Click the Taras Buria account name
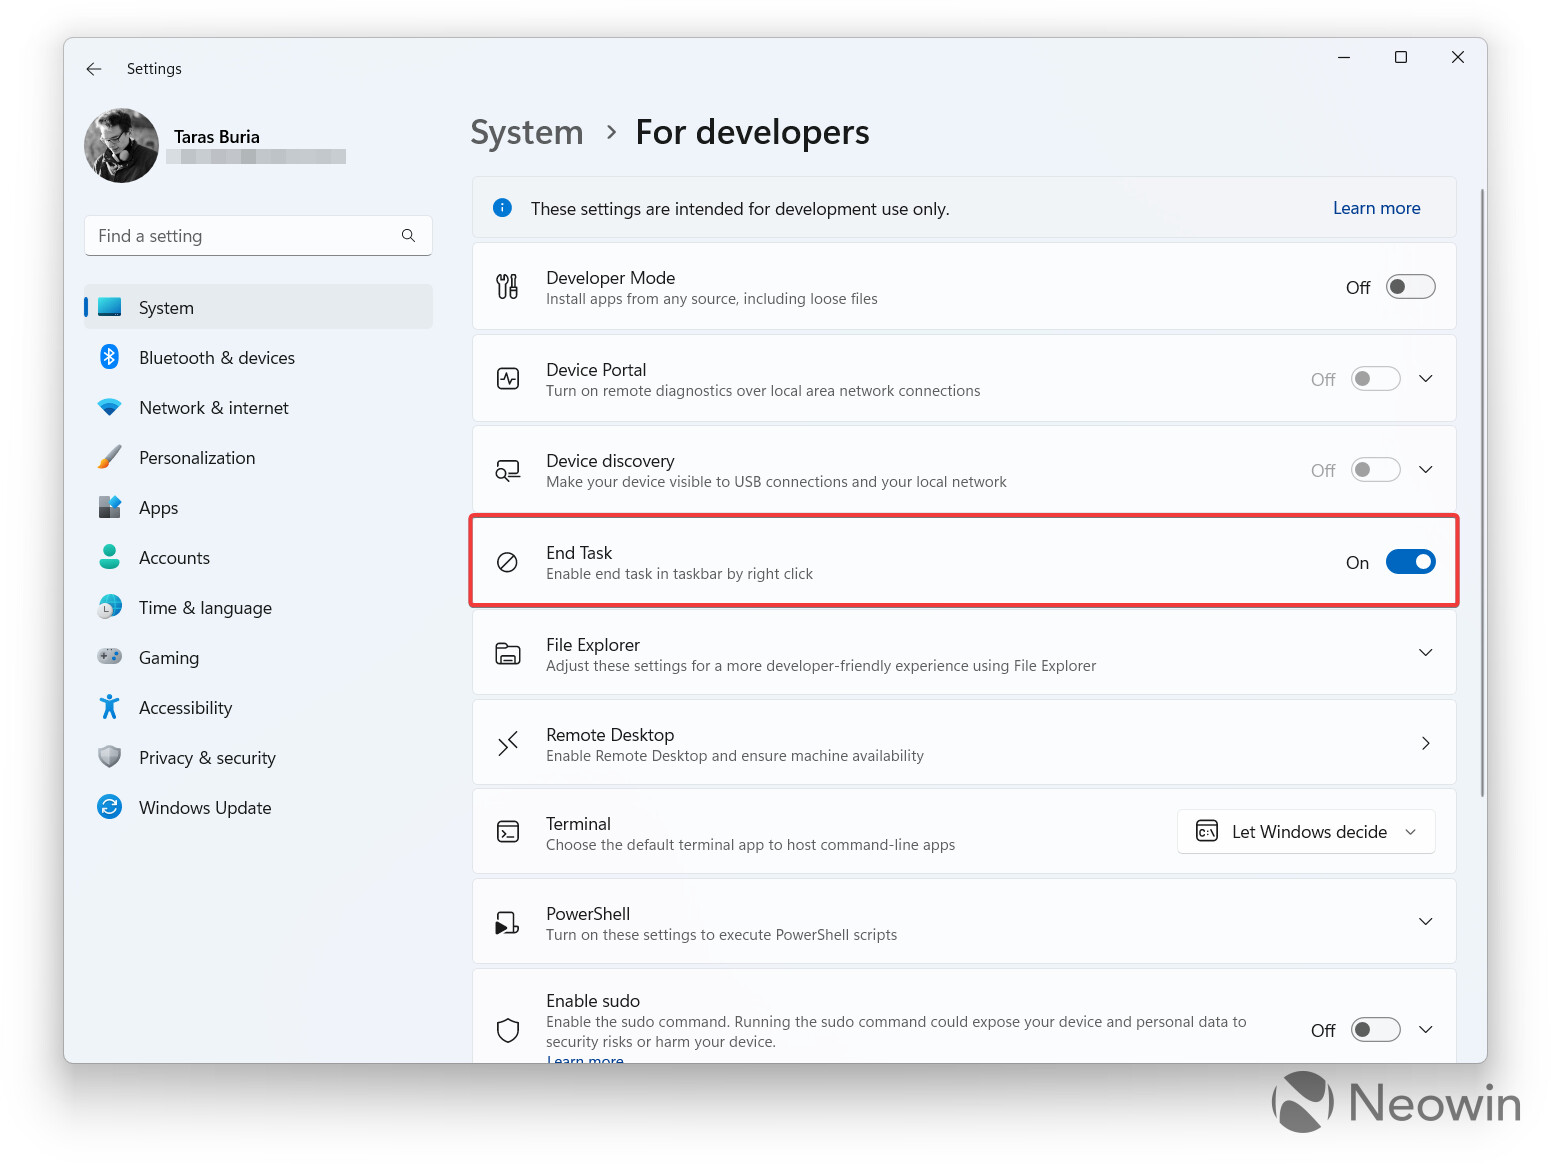 [x=217, y=137]
